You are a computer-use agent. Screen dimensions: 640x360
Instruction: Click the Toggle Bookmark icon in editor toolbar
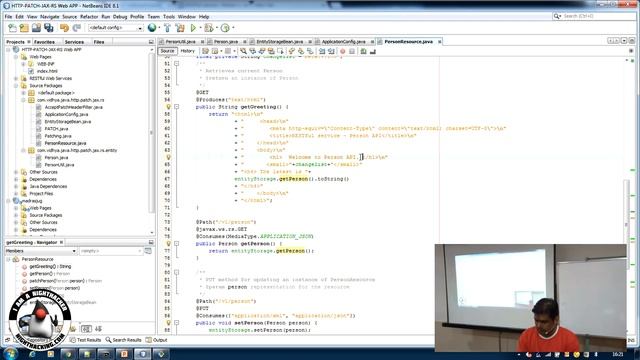tap(310, 51)
